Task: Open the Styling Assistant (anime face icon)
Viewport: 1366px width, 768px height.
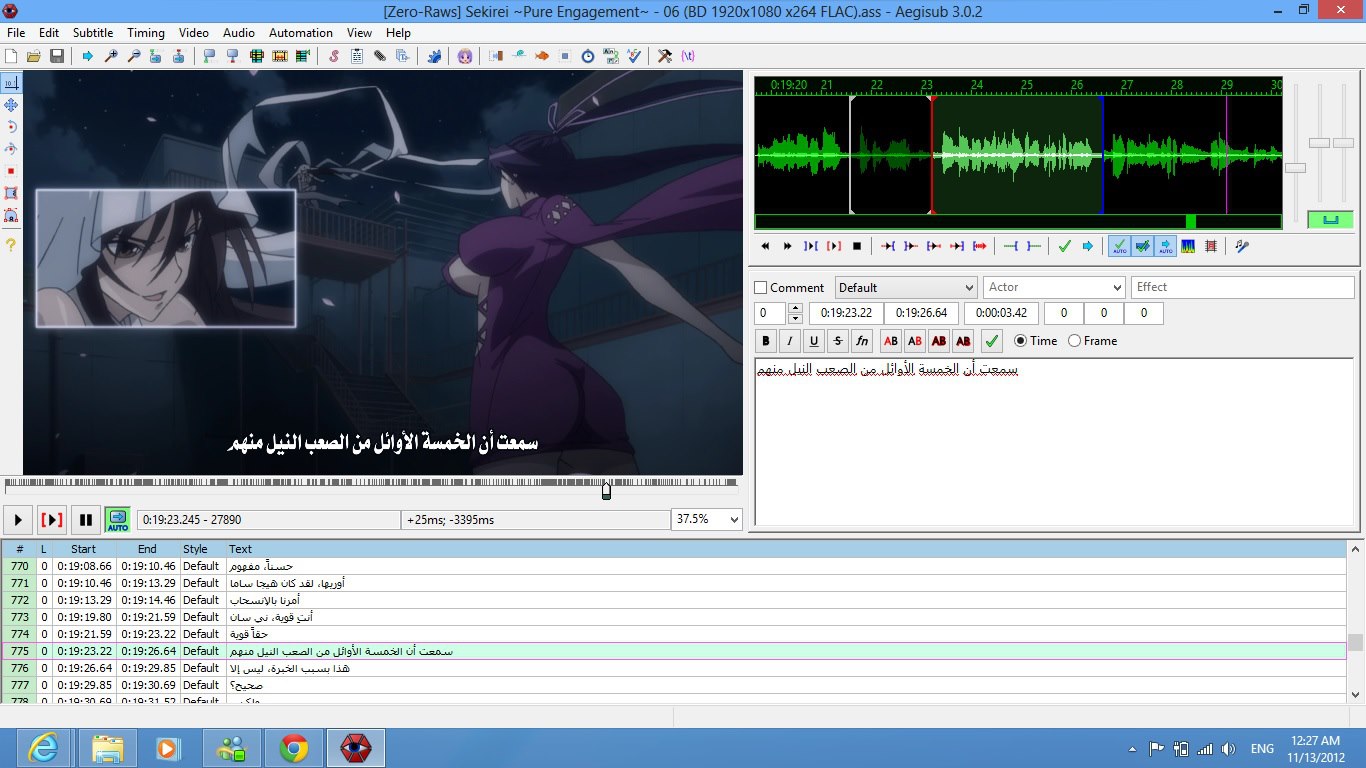Action: [x=465, y=56]
